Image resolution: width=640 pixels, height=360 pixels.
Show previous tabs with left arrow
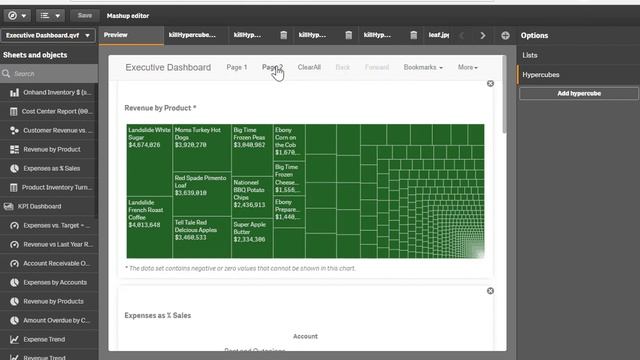(x=462, y=36)
